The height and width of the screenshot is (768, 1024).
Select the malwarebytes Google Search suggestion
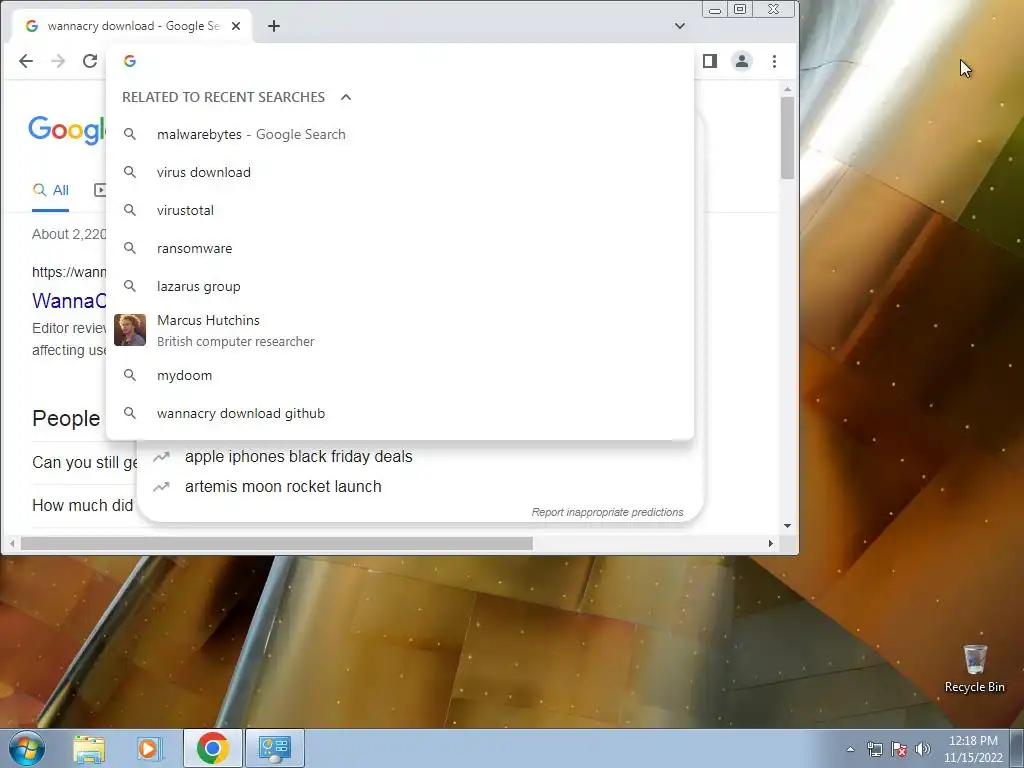tap(400, 135)
